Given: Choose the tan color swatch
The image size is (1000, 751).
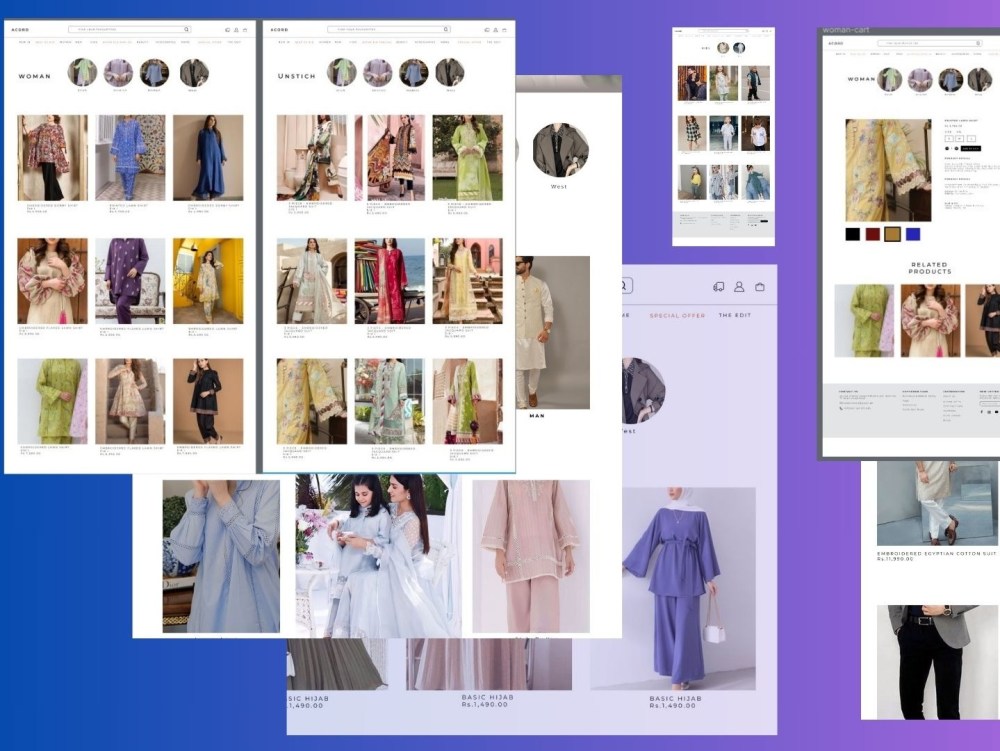Looking at the screenshot, I should (x=892, y=234).
